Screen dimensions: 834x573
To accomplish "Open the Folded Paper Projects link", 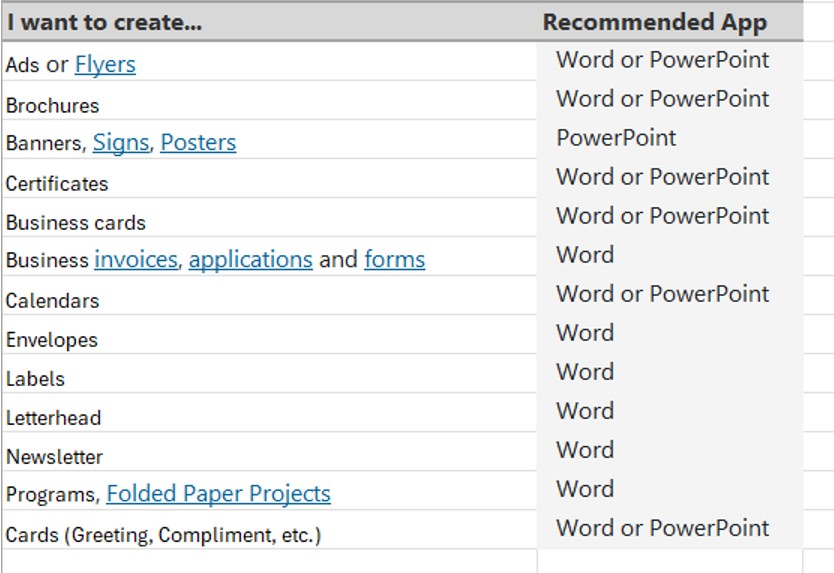I will (x=219, y=493).
